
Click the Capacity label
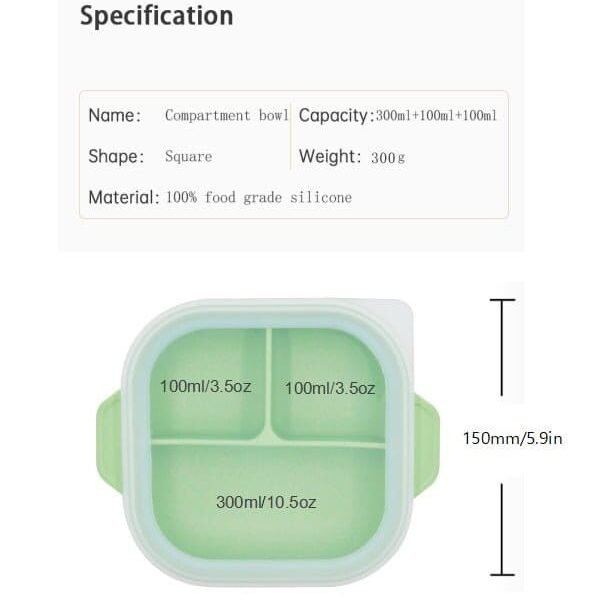coord(336,116)
